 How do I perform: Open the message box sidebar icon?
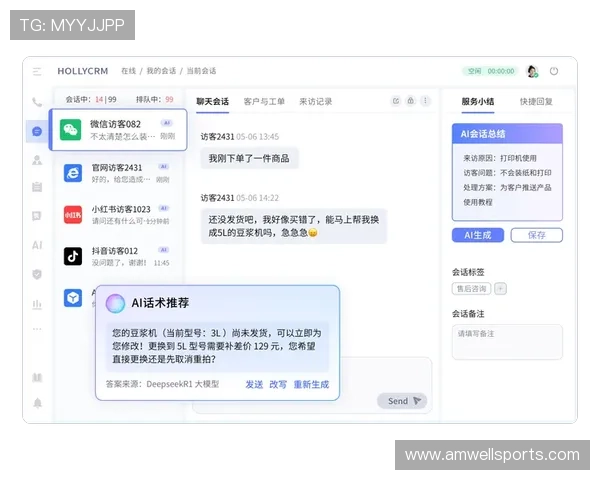pyautogui.click(x=37, y=216)
